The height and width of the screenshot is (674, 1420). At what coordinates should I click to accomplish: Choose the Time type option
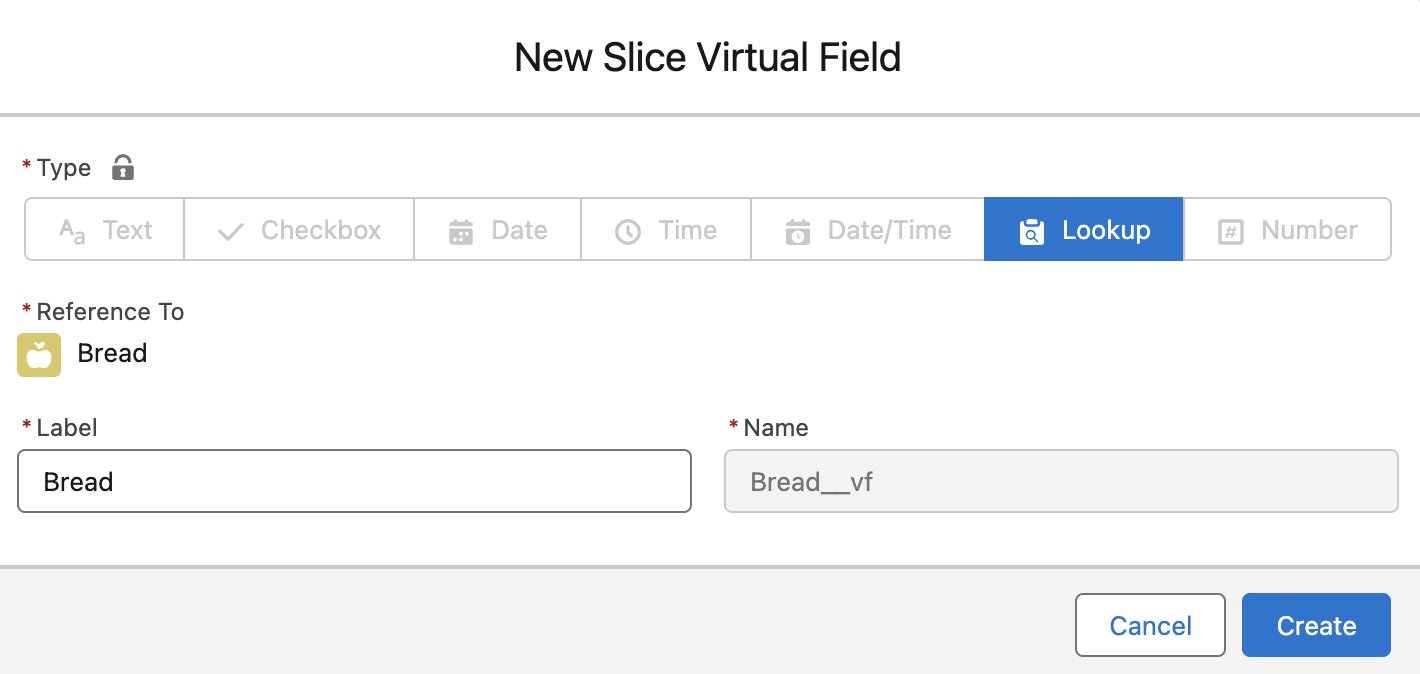[665, 229]
